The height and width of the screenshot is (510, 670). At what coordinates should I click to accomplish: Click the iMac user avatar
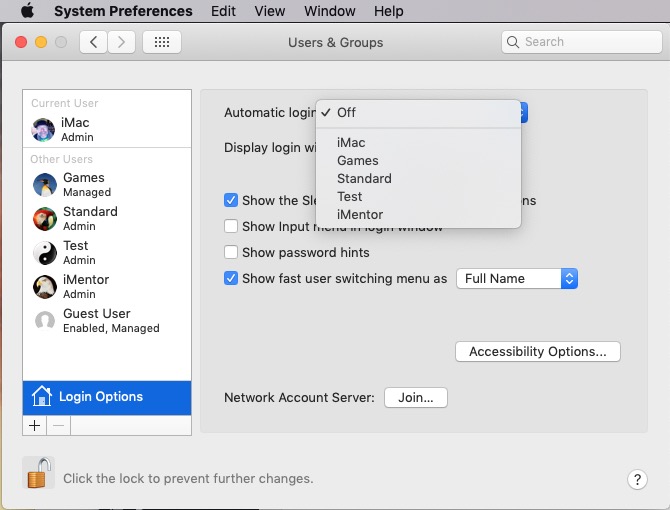click(43, 129)
